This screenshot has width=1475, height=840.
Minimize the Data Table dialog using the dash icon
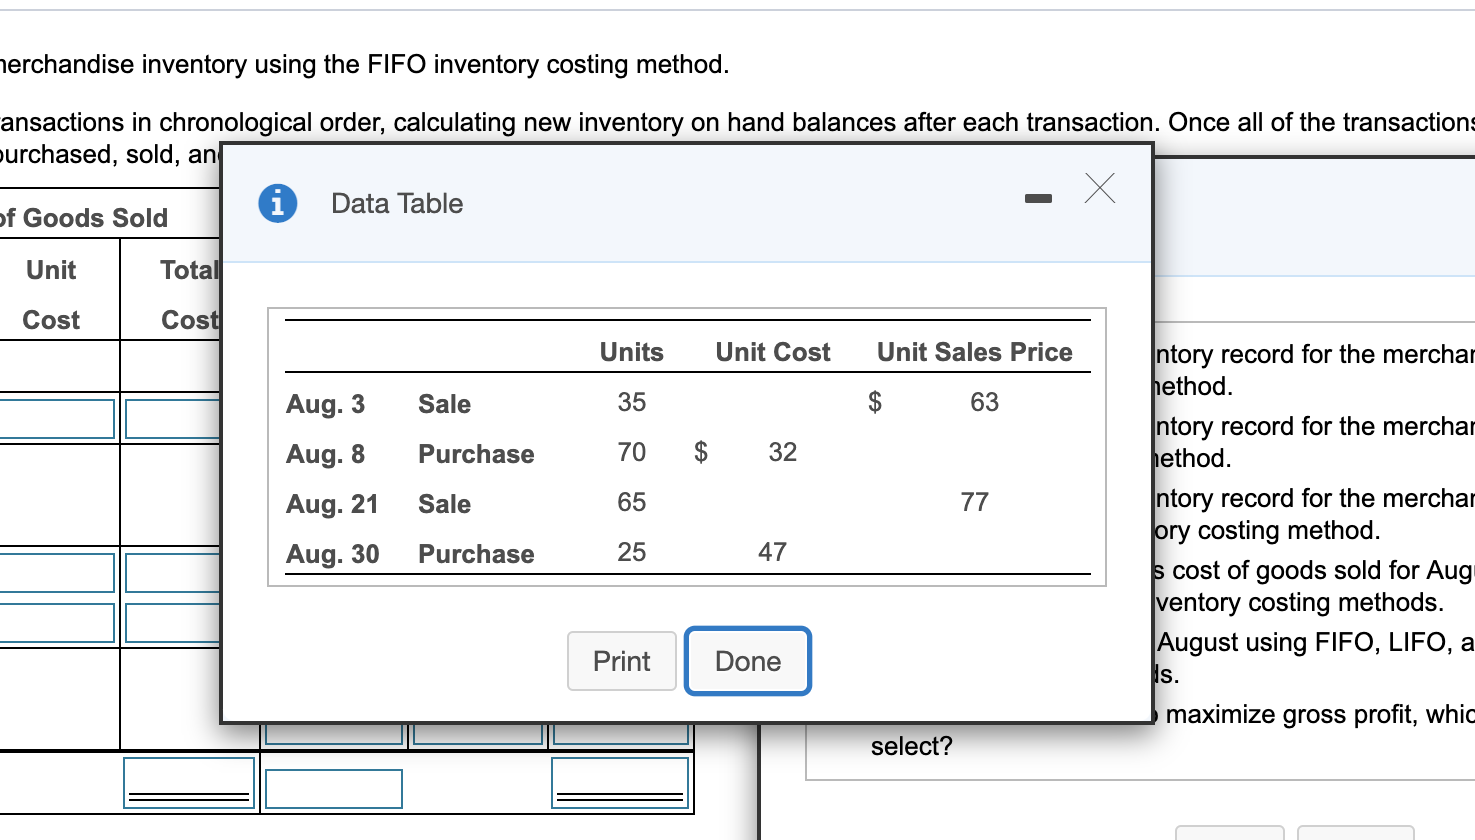click(x=1038, y=199)
